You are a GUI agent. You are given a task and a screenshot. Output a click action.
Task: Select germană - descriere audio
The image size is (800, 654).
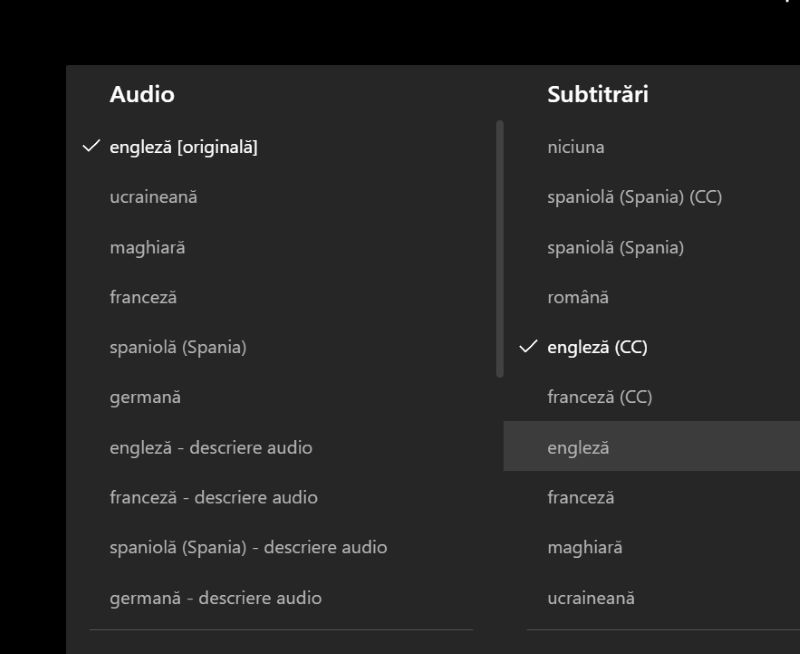pyautogui.click(x=215, y=598)
